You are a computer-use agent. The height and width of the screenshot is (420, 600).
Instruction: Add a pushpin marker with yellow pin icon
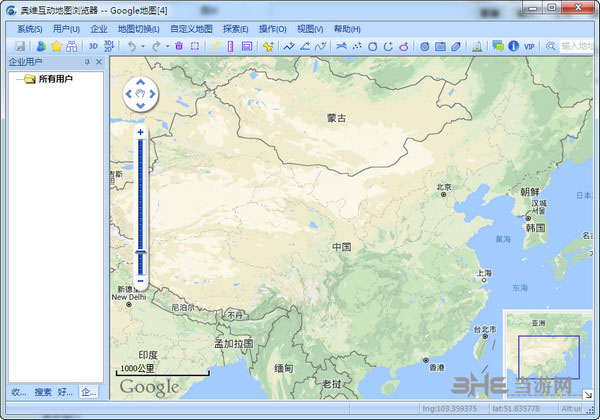tap(268, 46)
